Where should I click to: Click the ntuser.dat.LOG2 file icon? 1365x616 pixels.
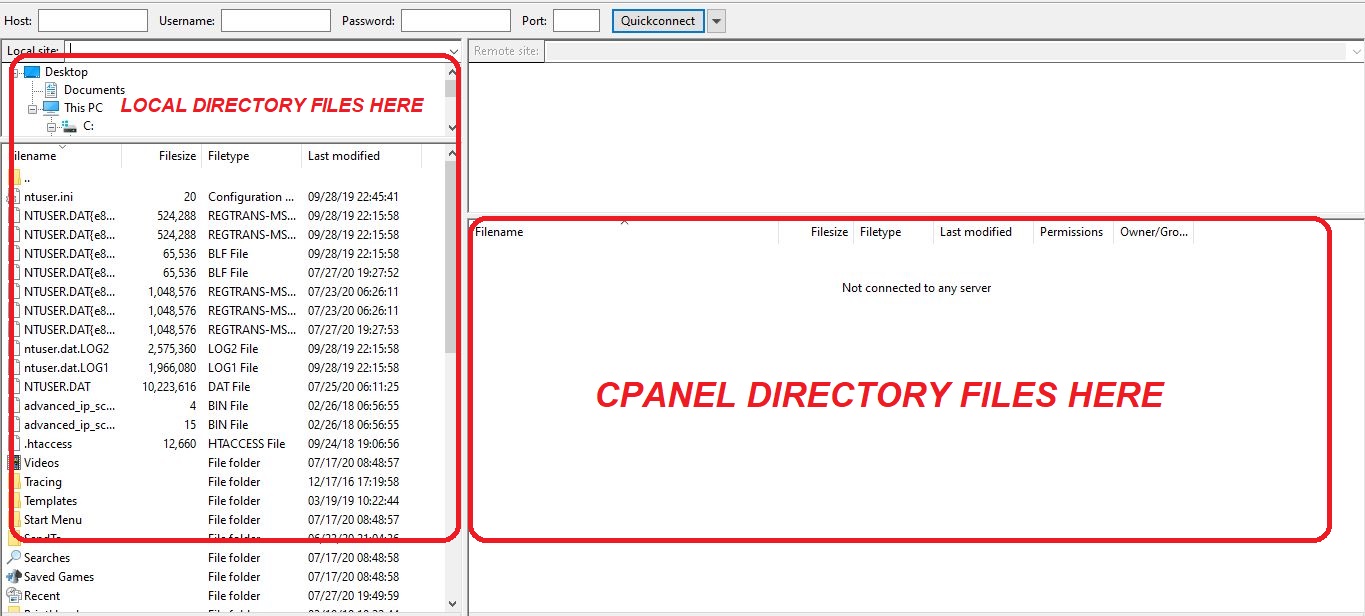point(15,349)
